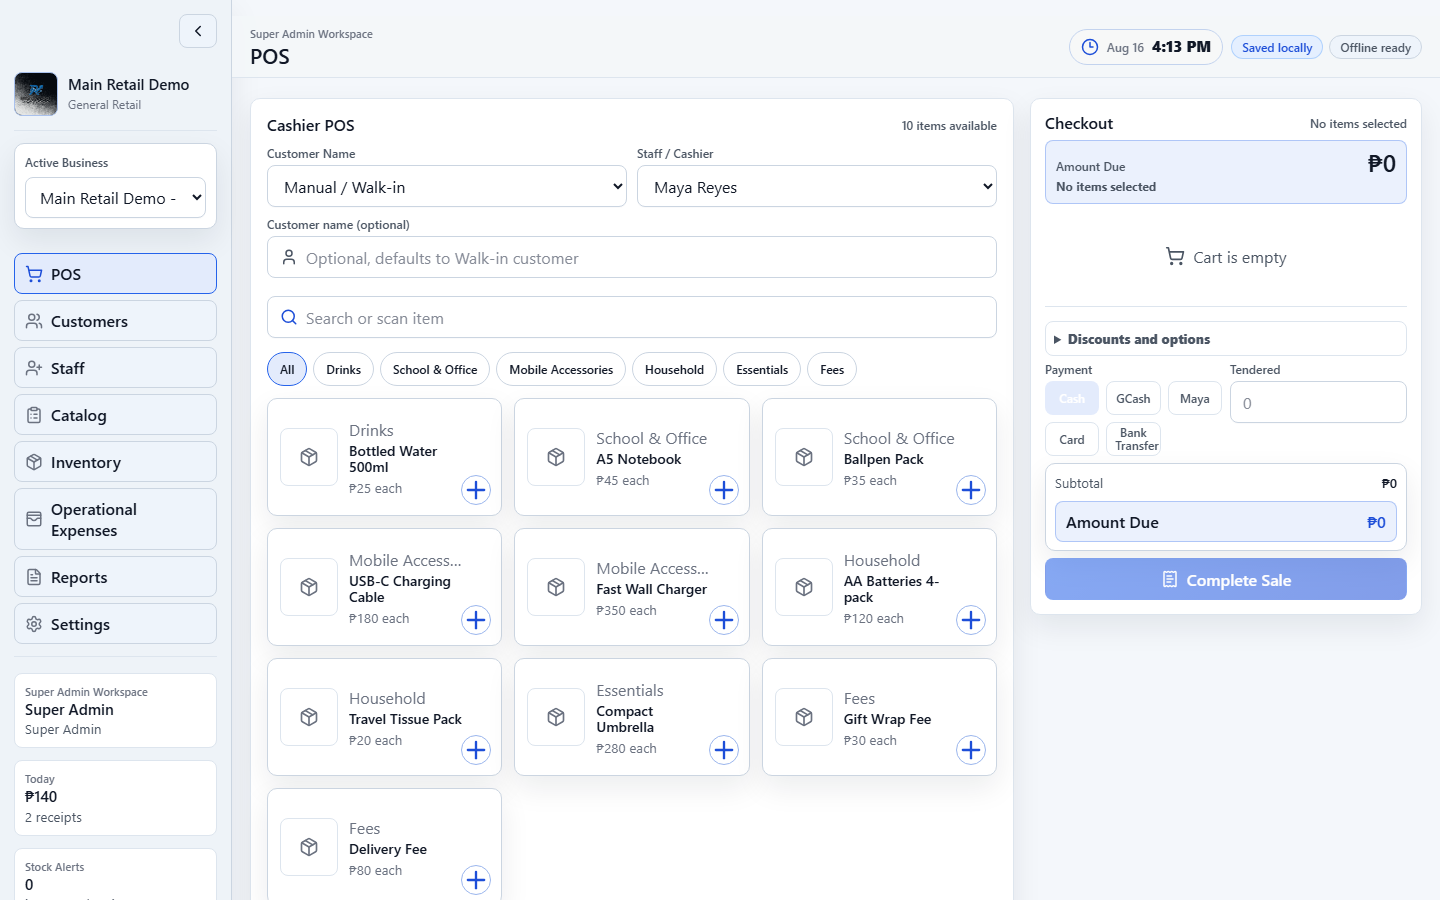Viewport: 1440px width, 900px height.
Task: Click the Complete Sale button
Action: [1225, 579]
